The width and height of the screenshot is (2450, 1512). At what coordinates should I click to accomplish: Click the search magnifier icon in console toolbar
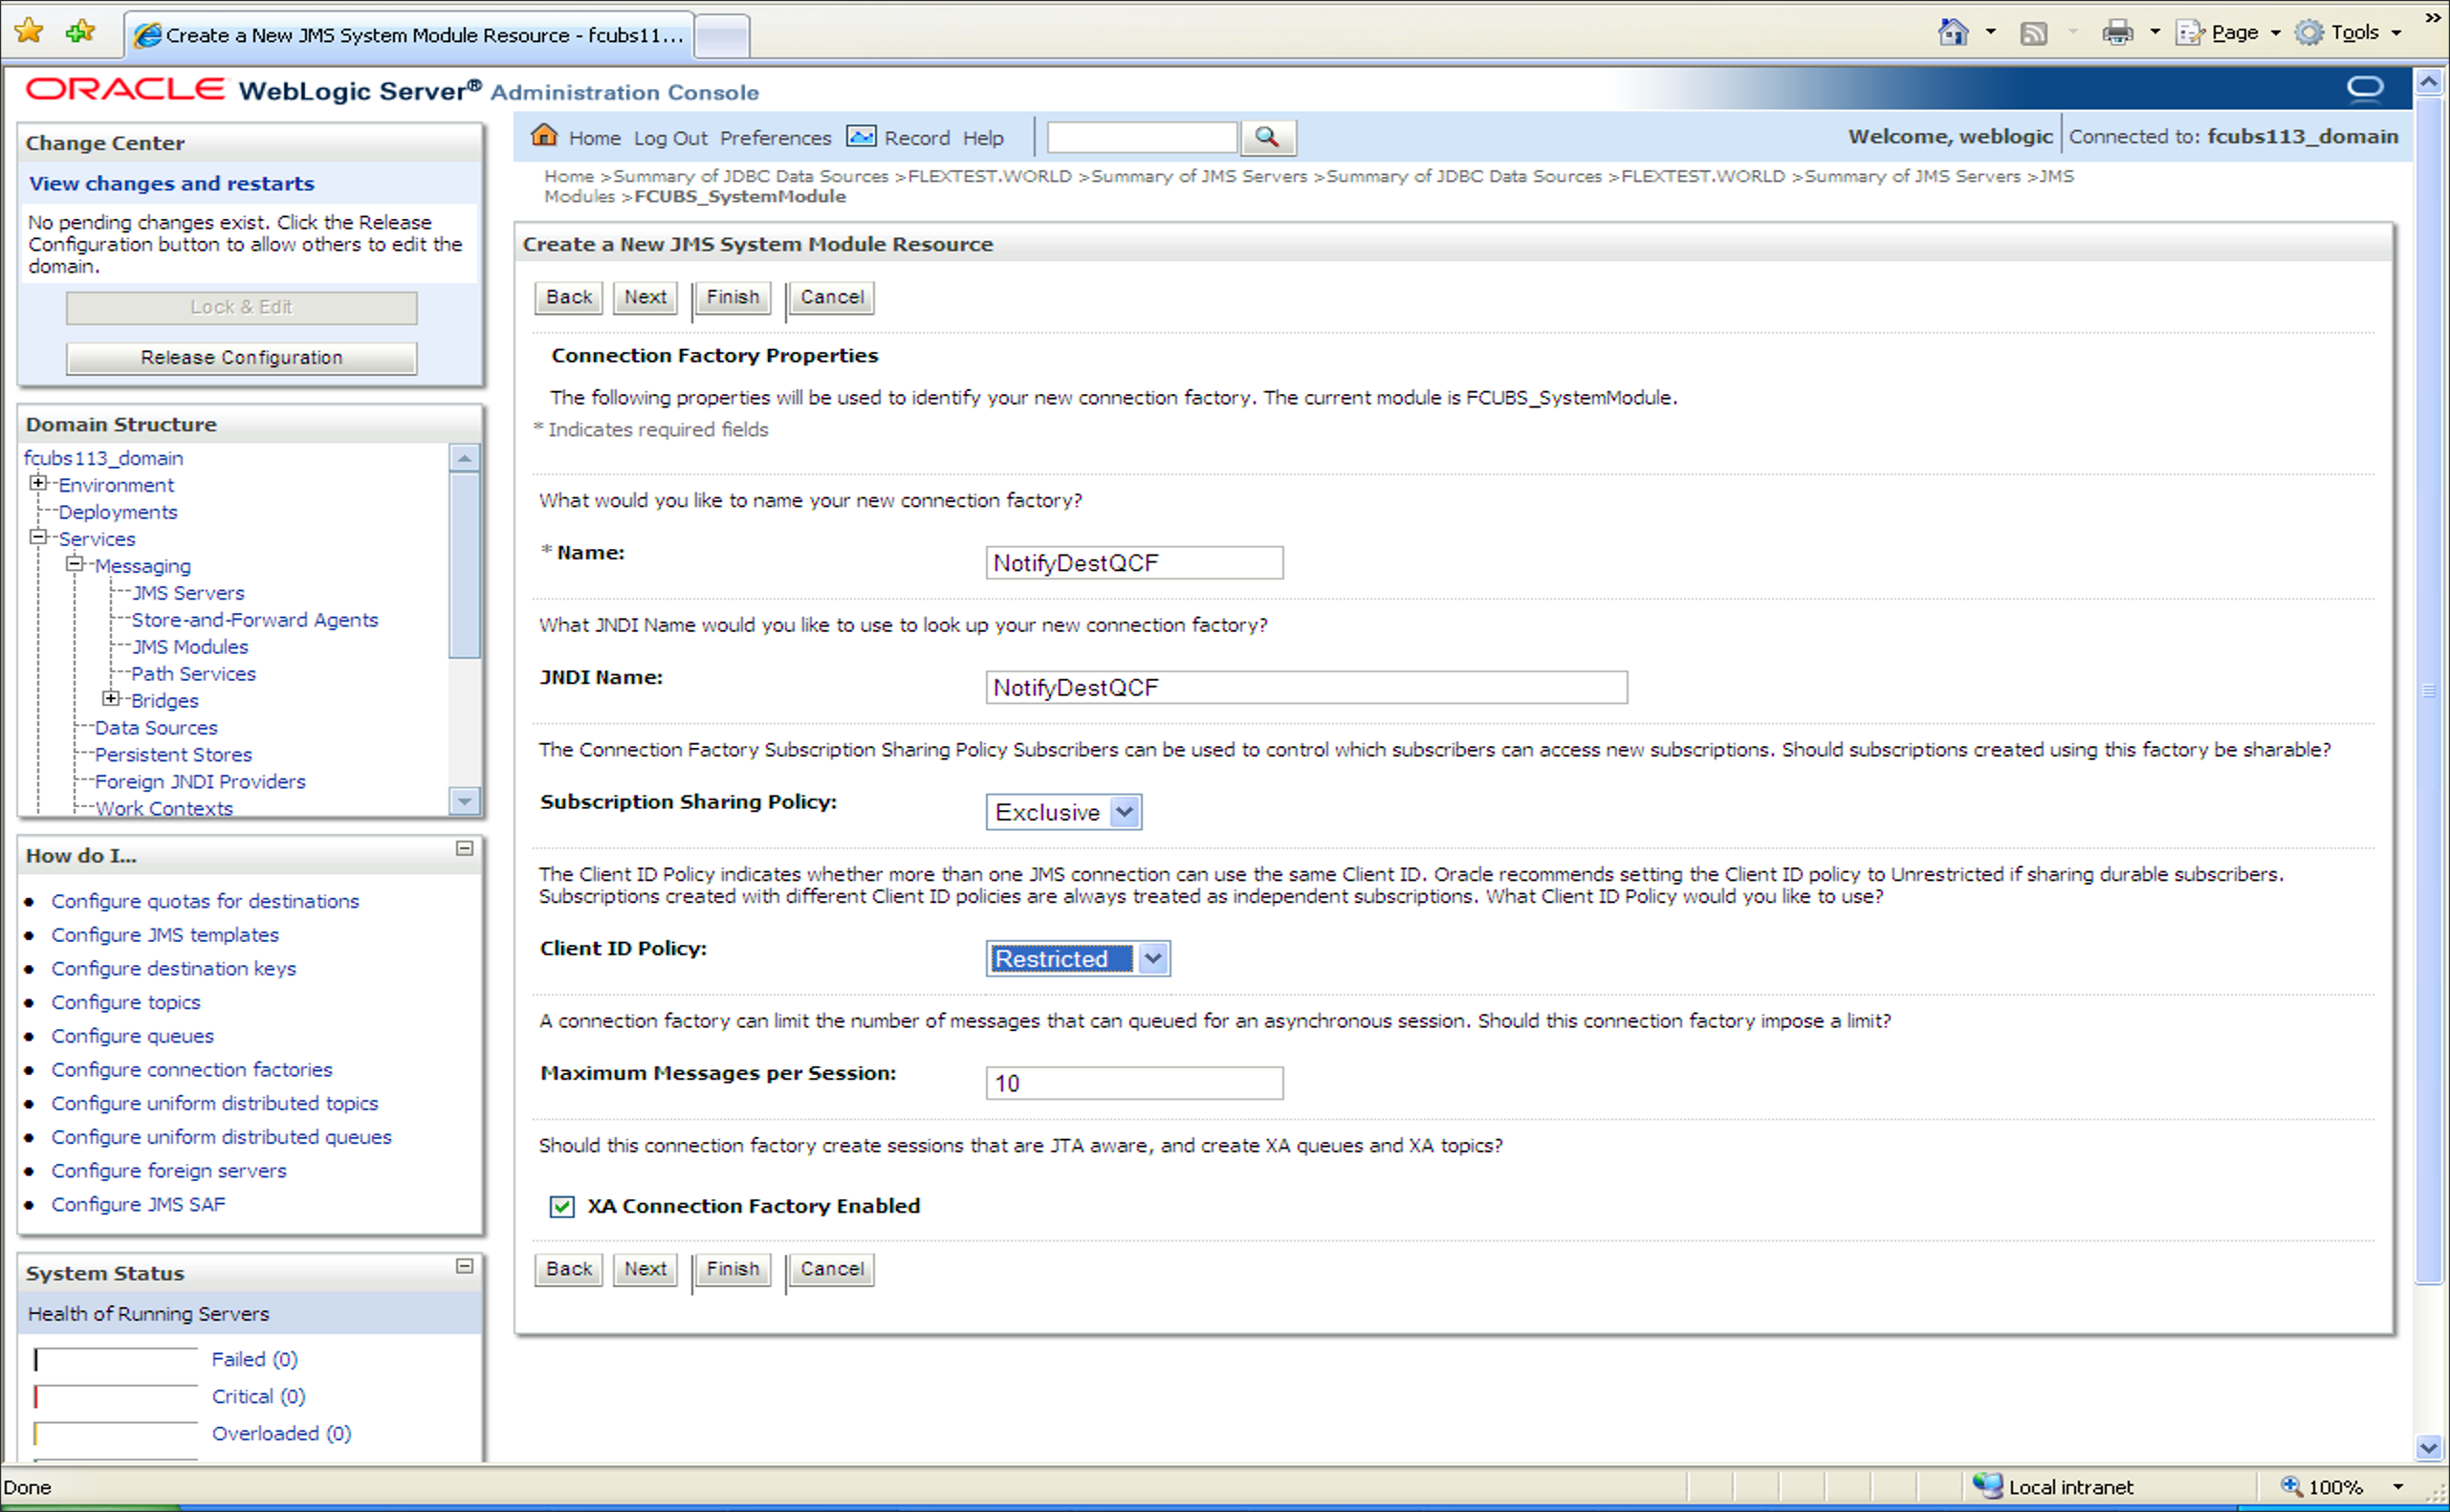[1267, 137]
